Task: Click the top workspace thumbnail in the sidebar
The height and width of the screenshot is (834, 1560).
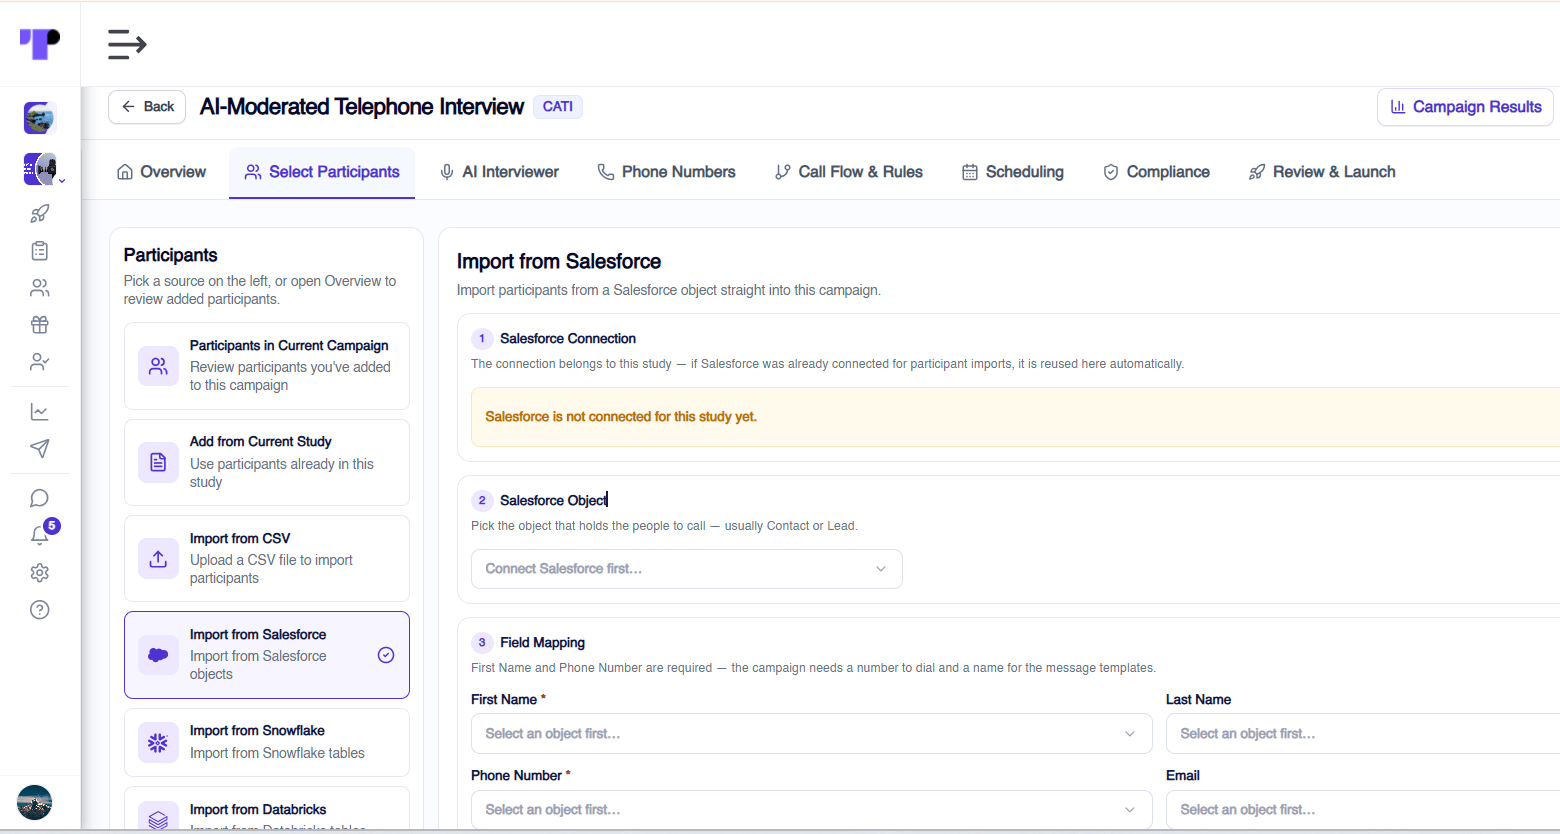Action: coord(40,118)
